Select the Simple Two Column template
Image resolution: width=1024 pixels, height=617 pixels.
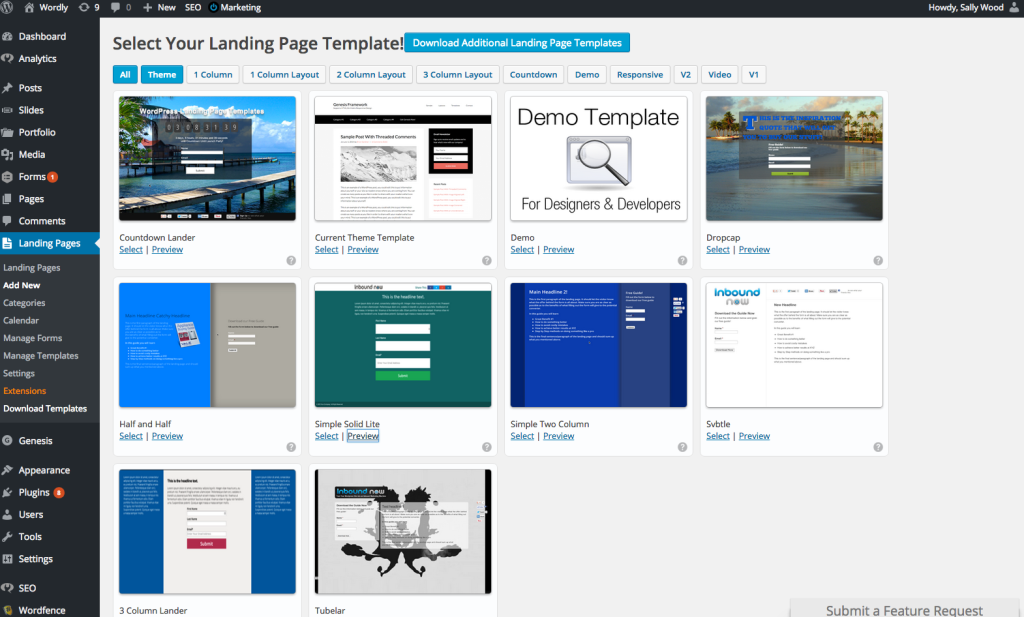[x=522, y=436]
